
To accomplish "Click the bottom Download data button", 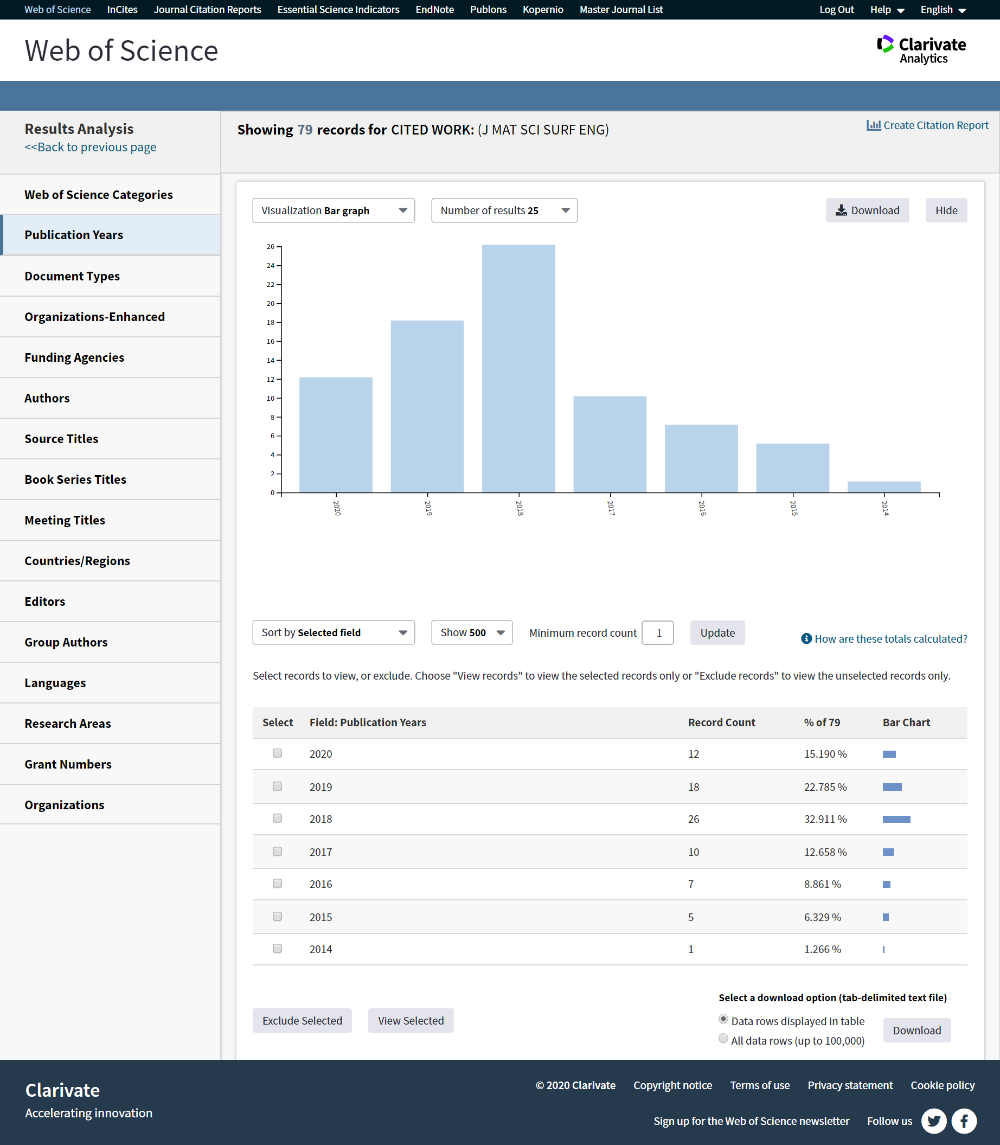I will click(917, 1030).
